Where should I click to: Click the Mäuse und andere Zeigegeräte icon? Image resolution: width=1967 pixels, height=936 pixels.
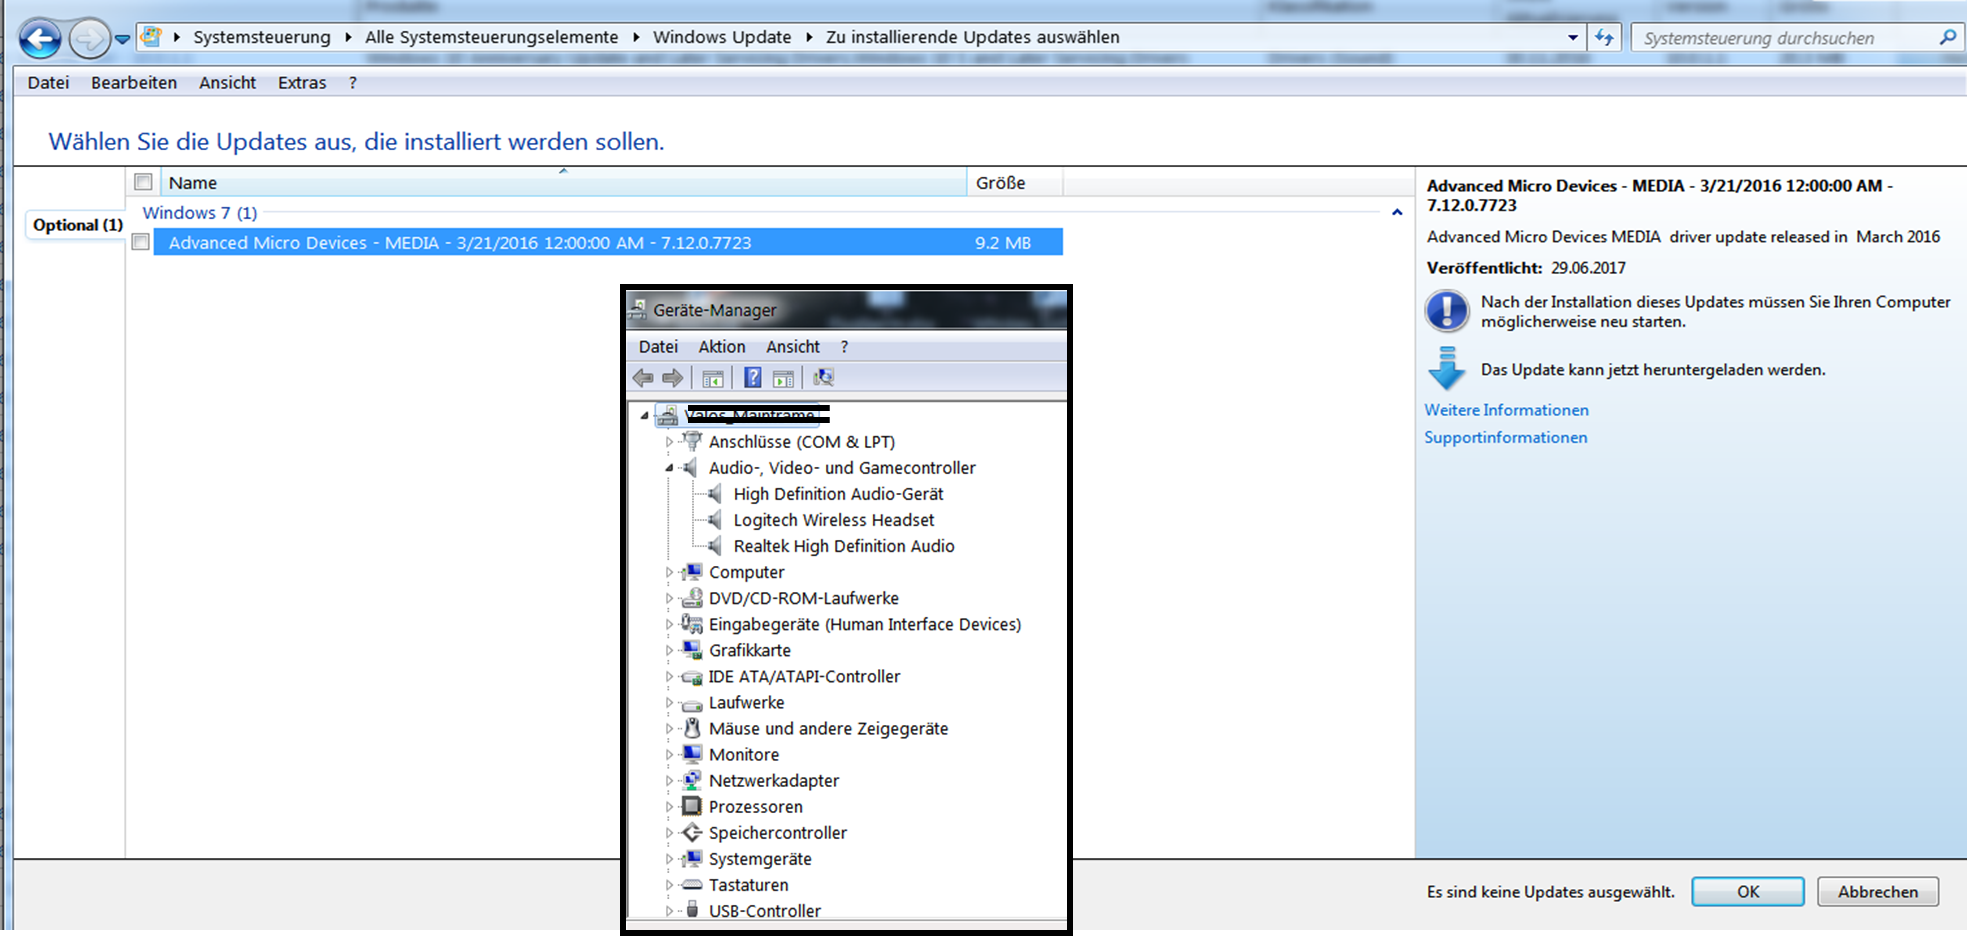click(x=691, y=728)
